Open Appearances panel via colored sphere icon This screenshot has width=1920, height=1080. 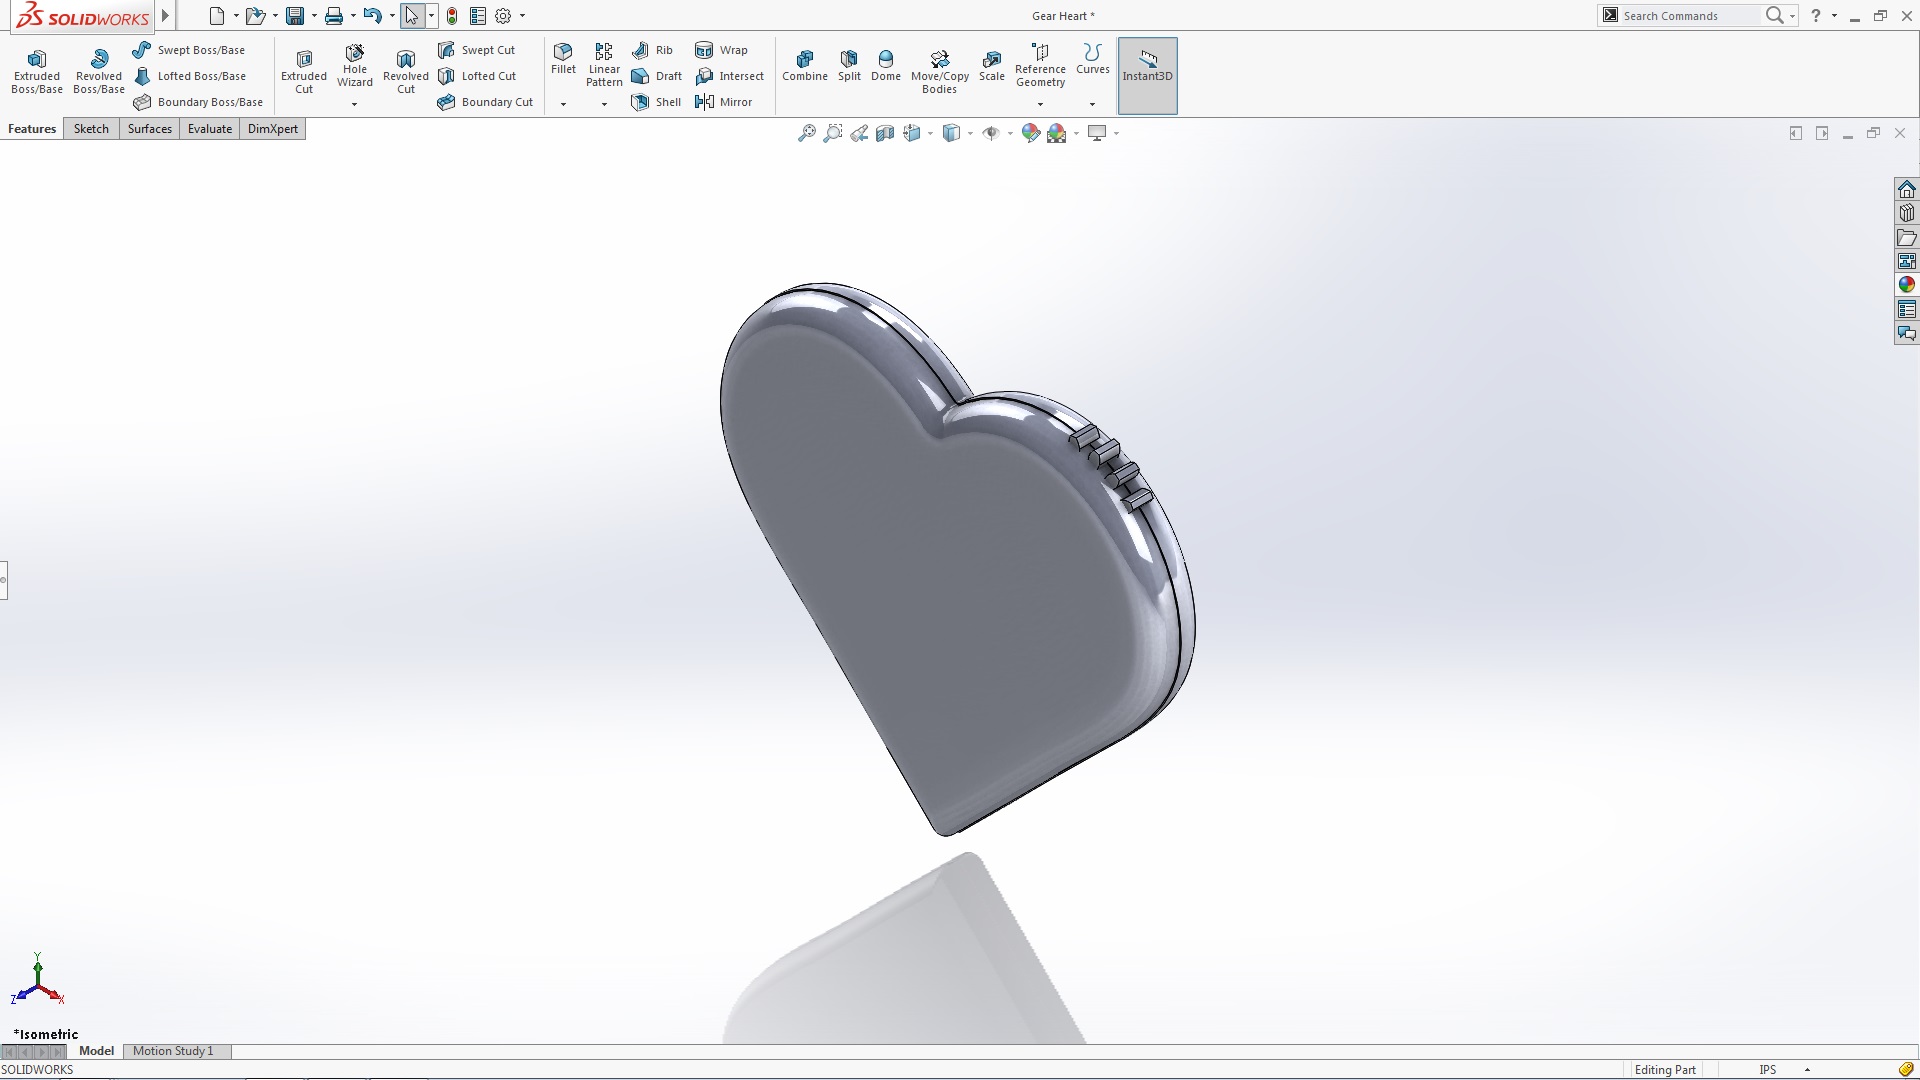[x=1030, y=132]
